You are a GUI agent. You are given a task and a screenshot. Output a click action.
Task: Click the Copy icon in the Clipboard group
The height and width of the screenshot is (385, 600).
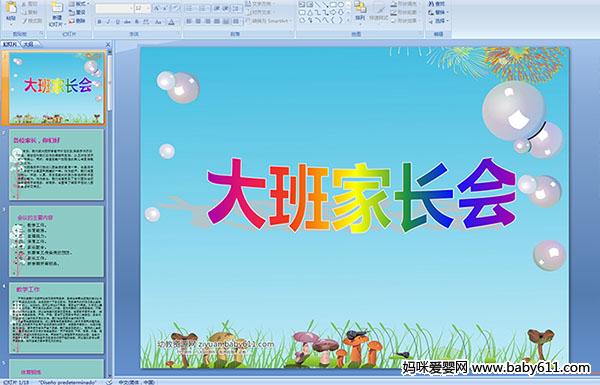point(24,13)
